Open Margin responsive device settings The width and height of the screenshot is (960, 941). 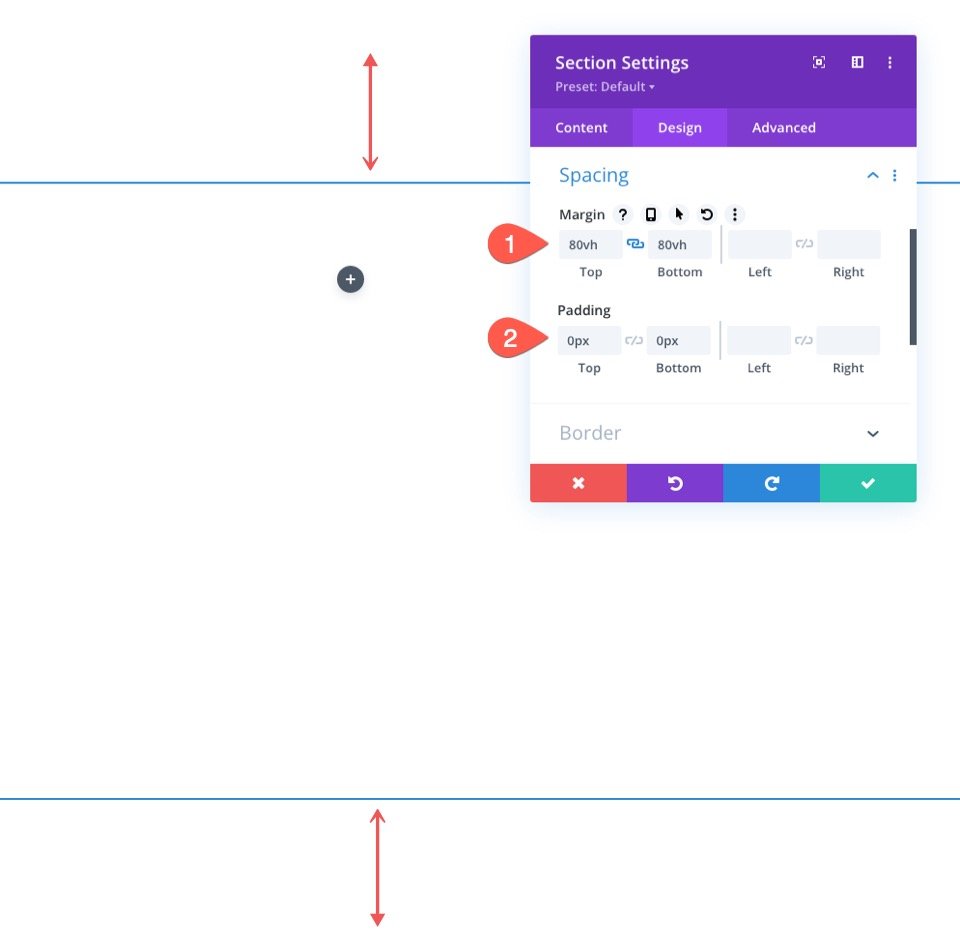pos(651,214)
